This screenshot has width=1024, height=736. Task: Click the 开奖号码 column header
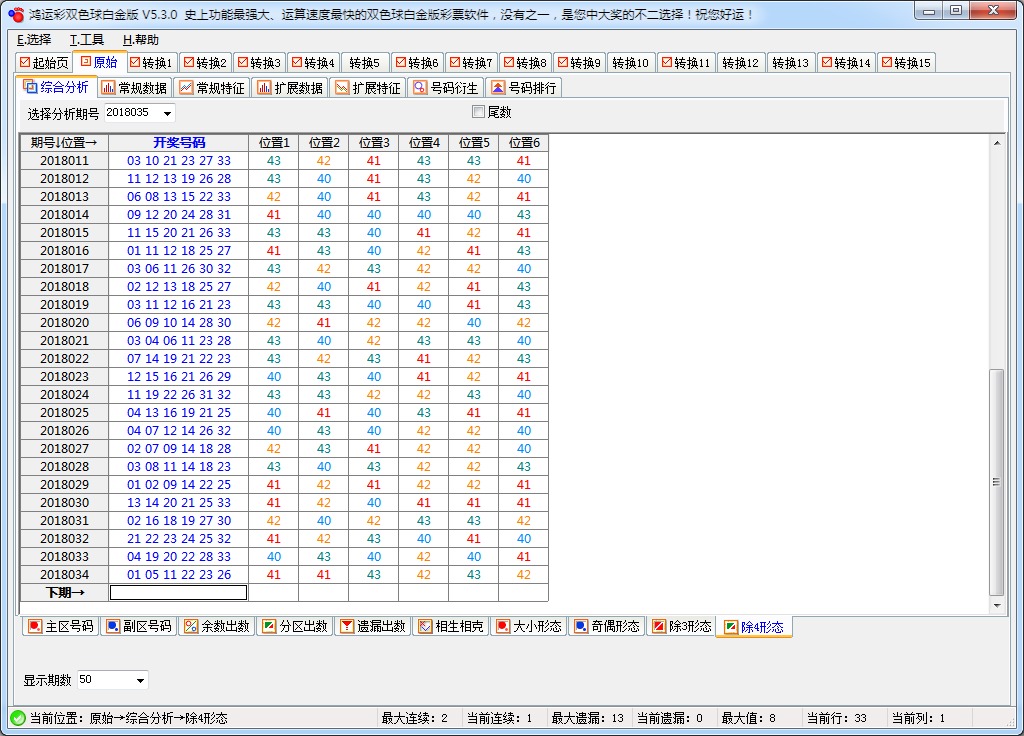tap(178, 142)
